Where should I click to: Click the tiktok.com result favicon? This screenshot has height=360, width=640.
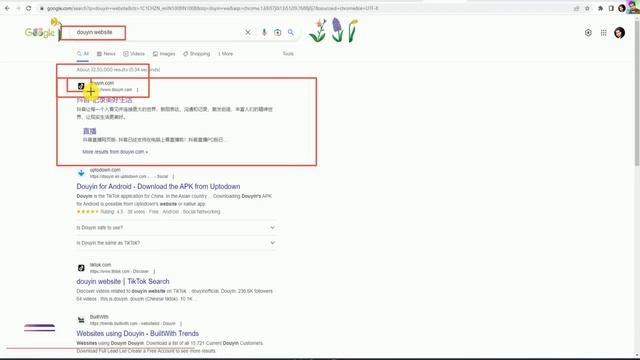coord(81,268)
